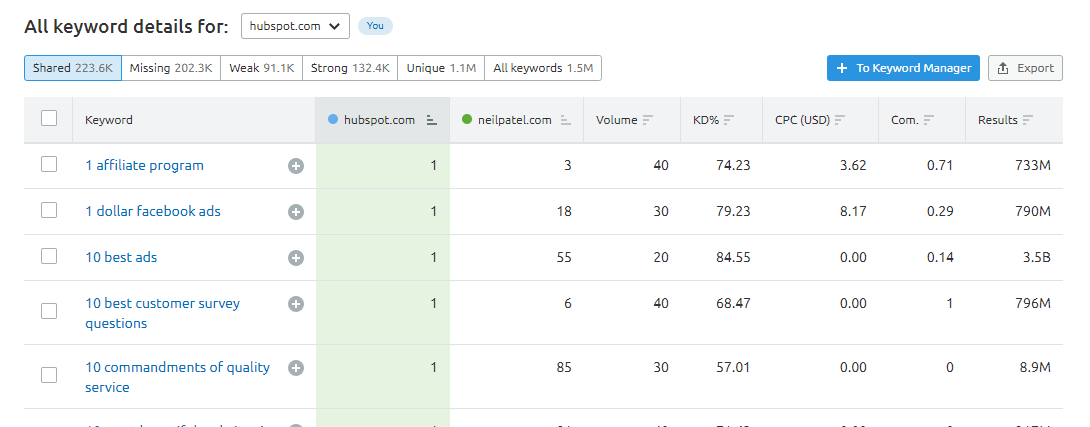Open the hubspot.com domain dropdown
Image resolution: width=1090 pixels, height=427 pixels.
295,26
